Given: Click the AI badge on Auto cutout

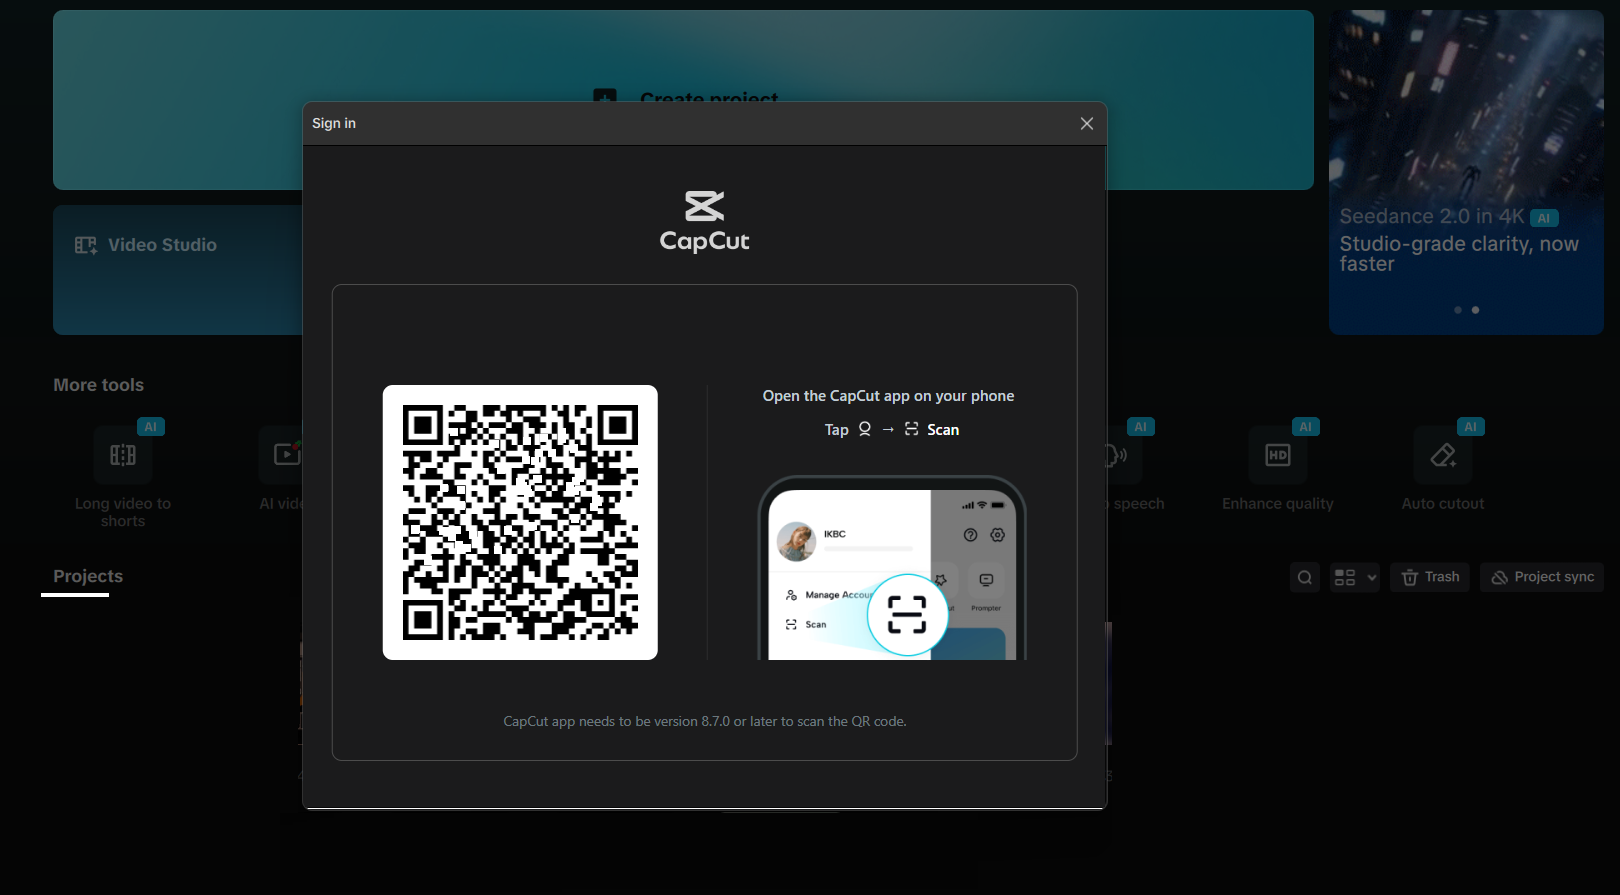Looking at the screenshot, I should pos(1470,427).
